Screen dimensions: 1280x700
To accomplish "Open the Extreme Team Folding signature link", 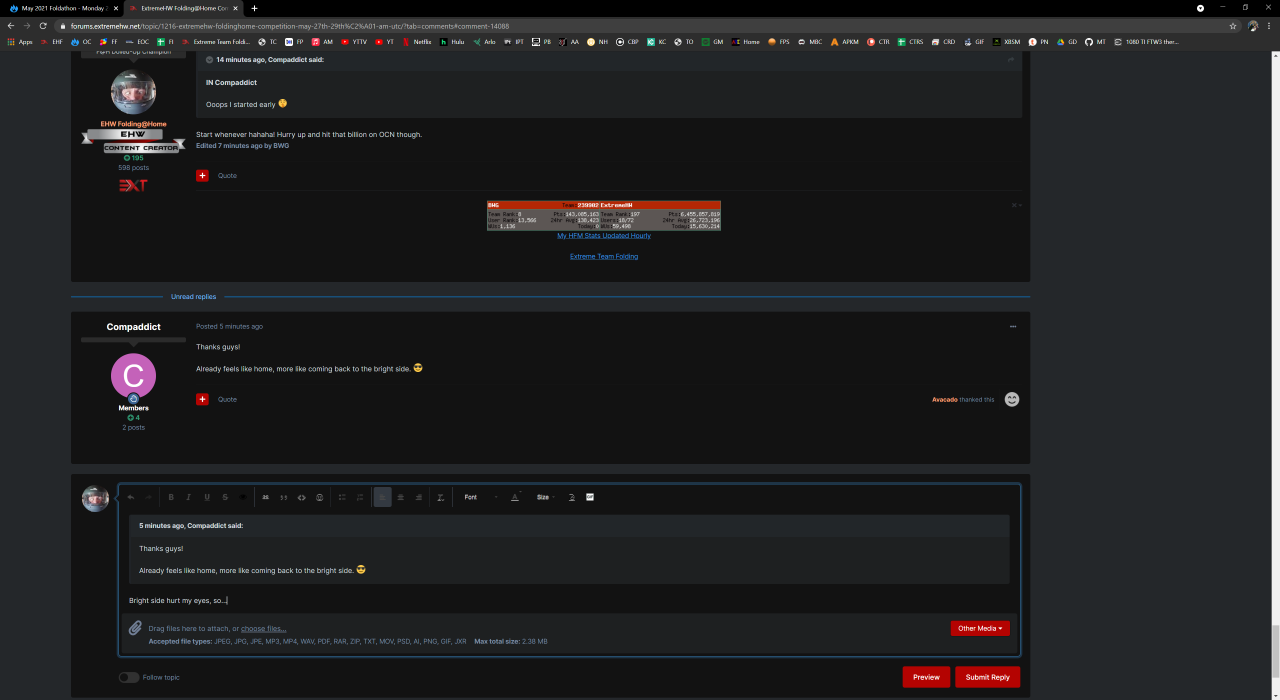I will (x=604, y=256).
